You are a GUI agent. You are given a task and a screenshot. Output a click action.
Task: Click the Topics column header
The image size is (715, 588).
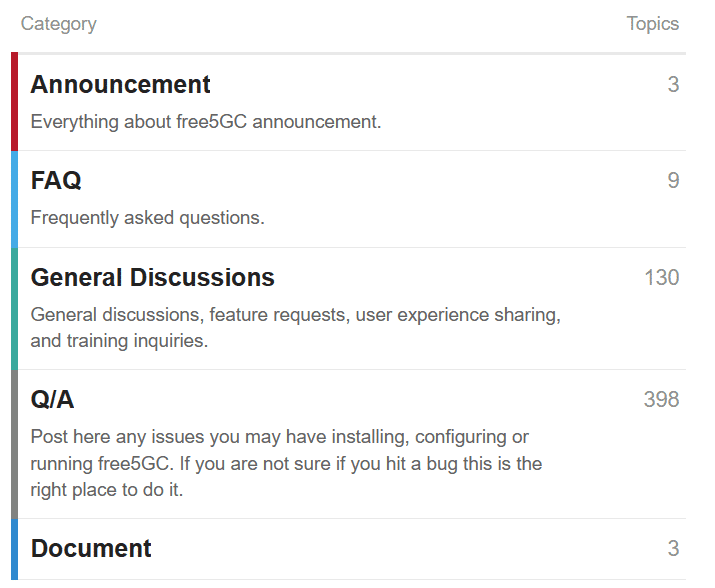[x=653, y=24]
